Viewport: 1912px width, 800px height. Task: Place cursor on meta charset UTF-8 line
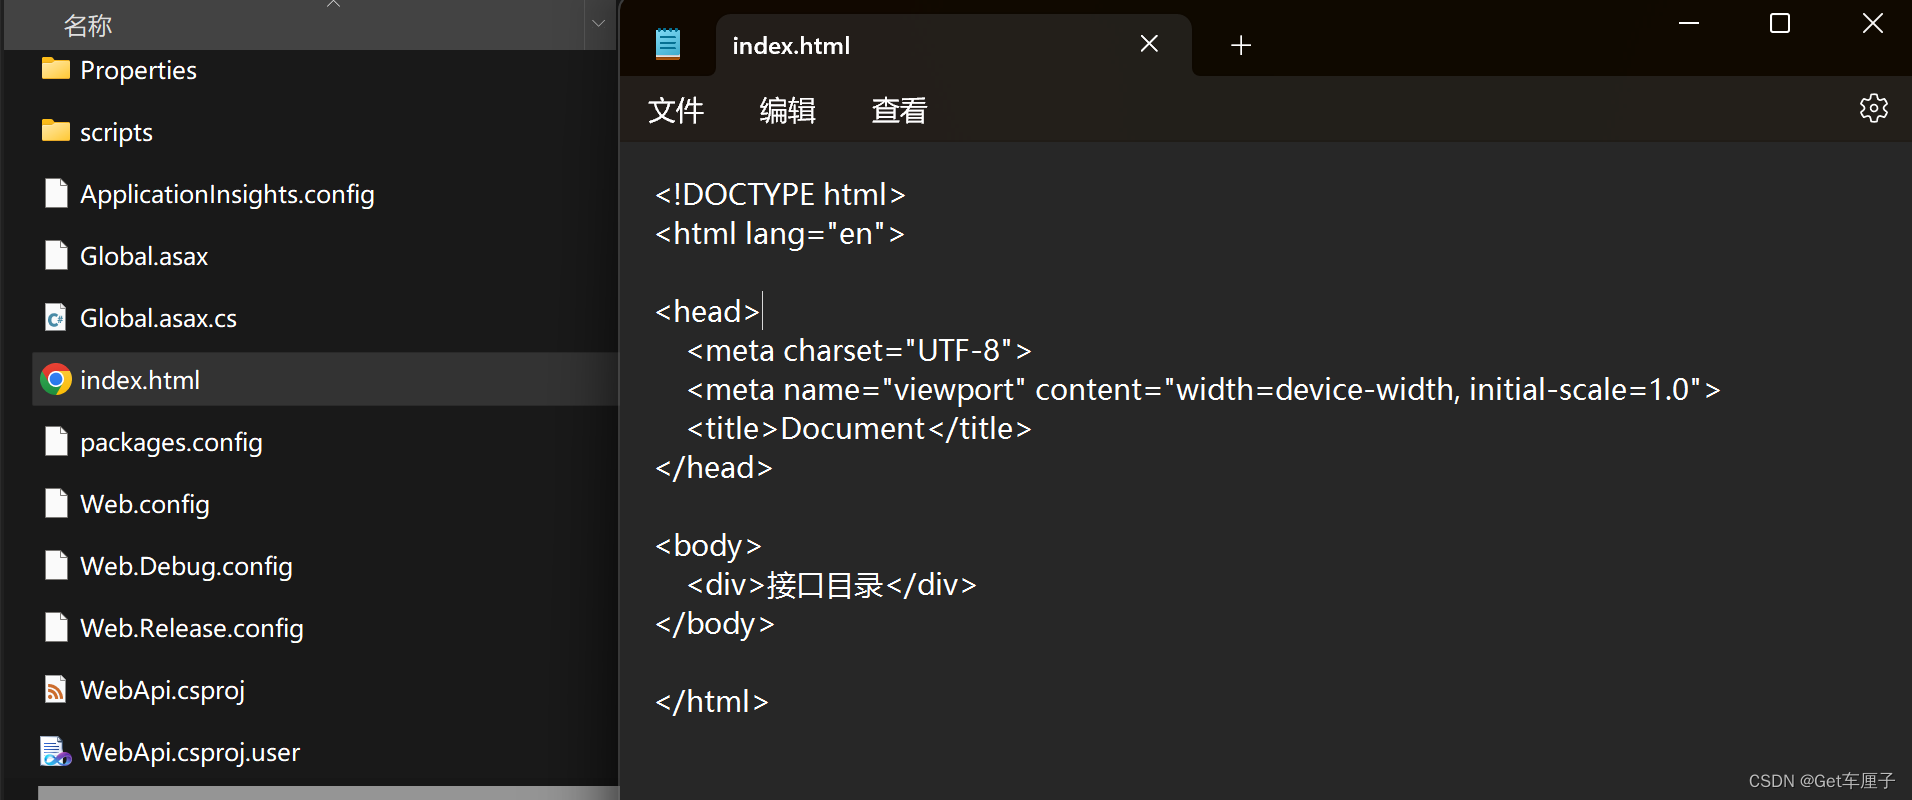tap(859, 350)
